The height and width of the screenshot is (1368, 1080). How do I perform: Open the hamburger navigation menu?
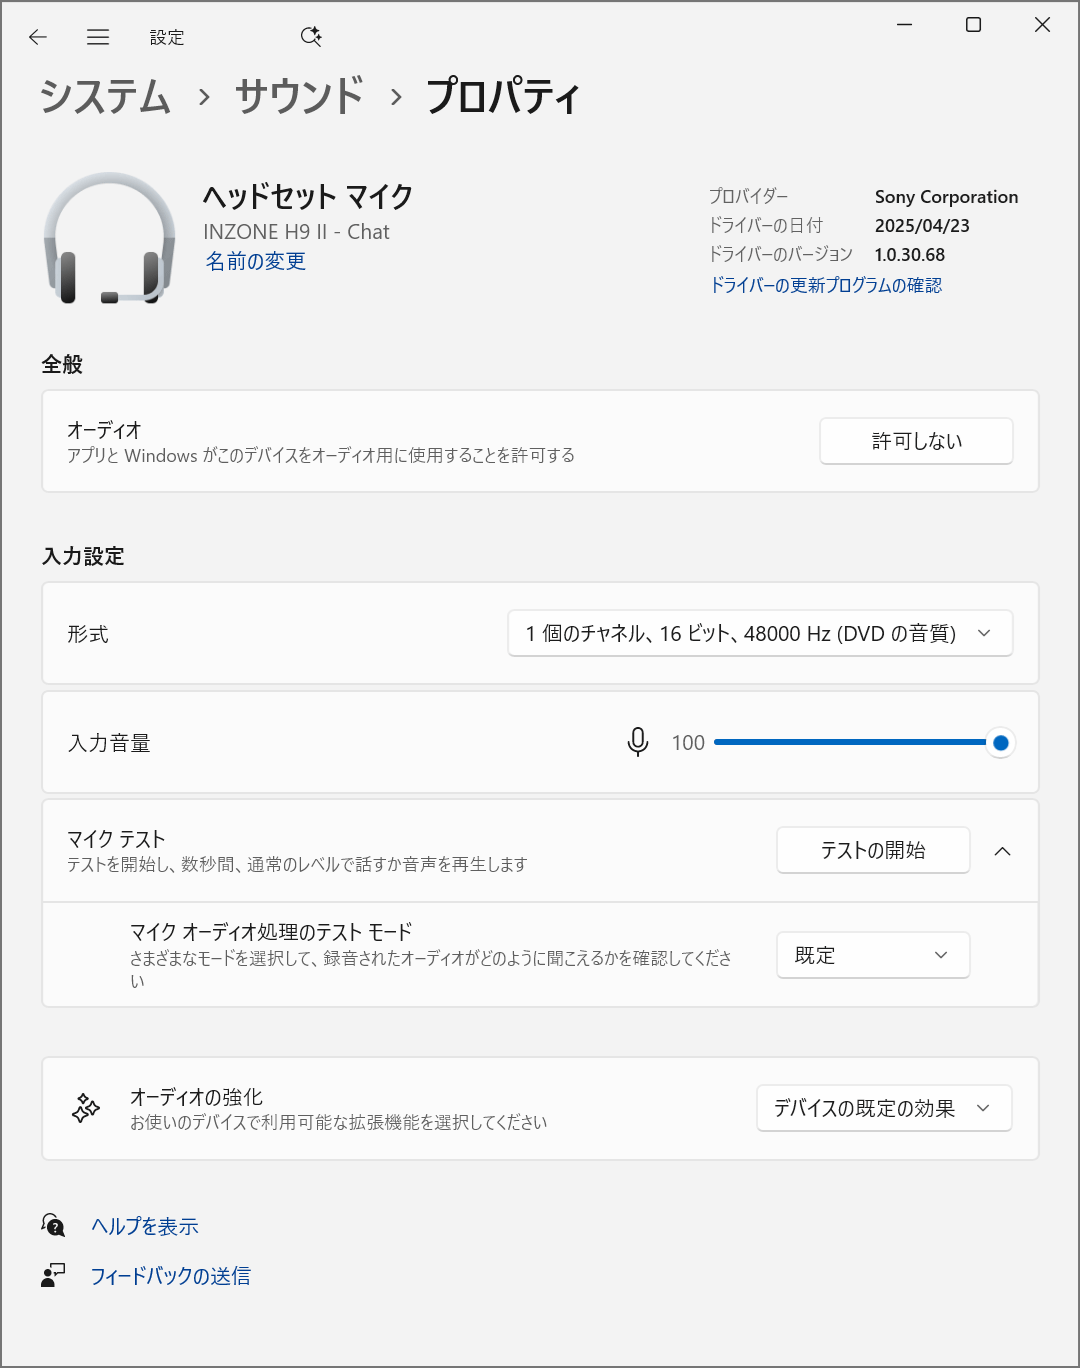click(x=98, y=37)
